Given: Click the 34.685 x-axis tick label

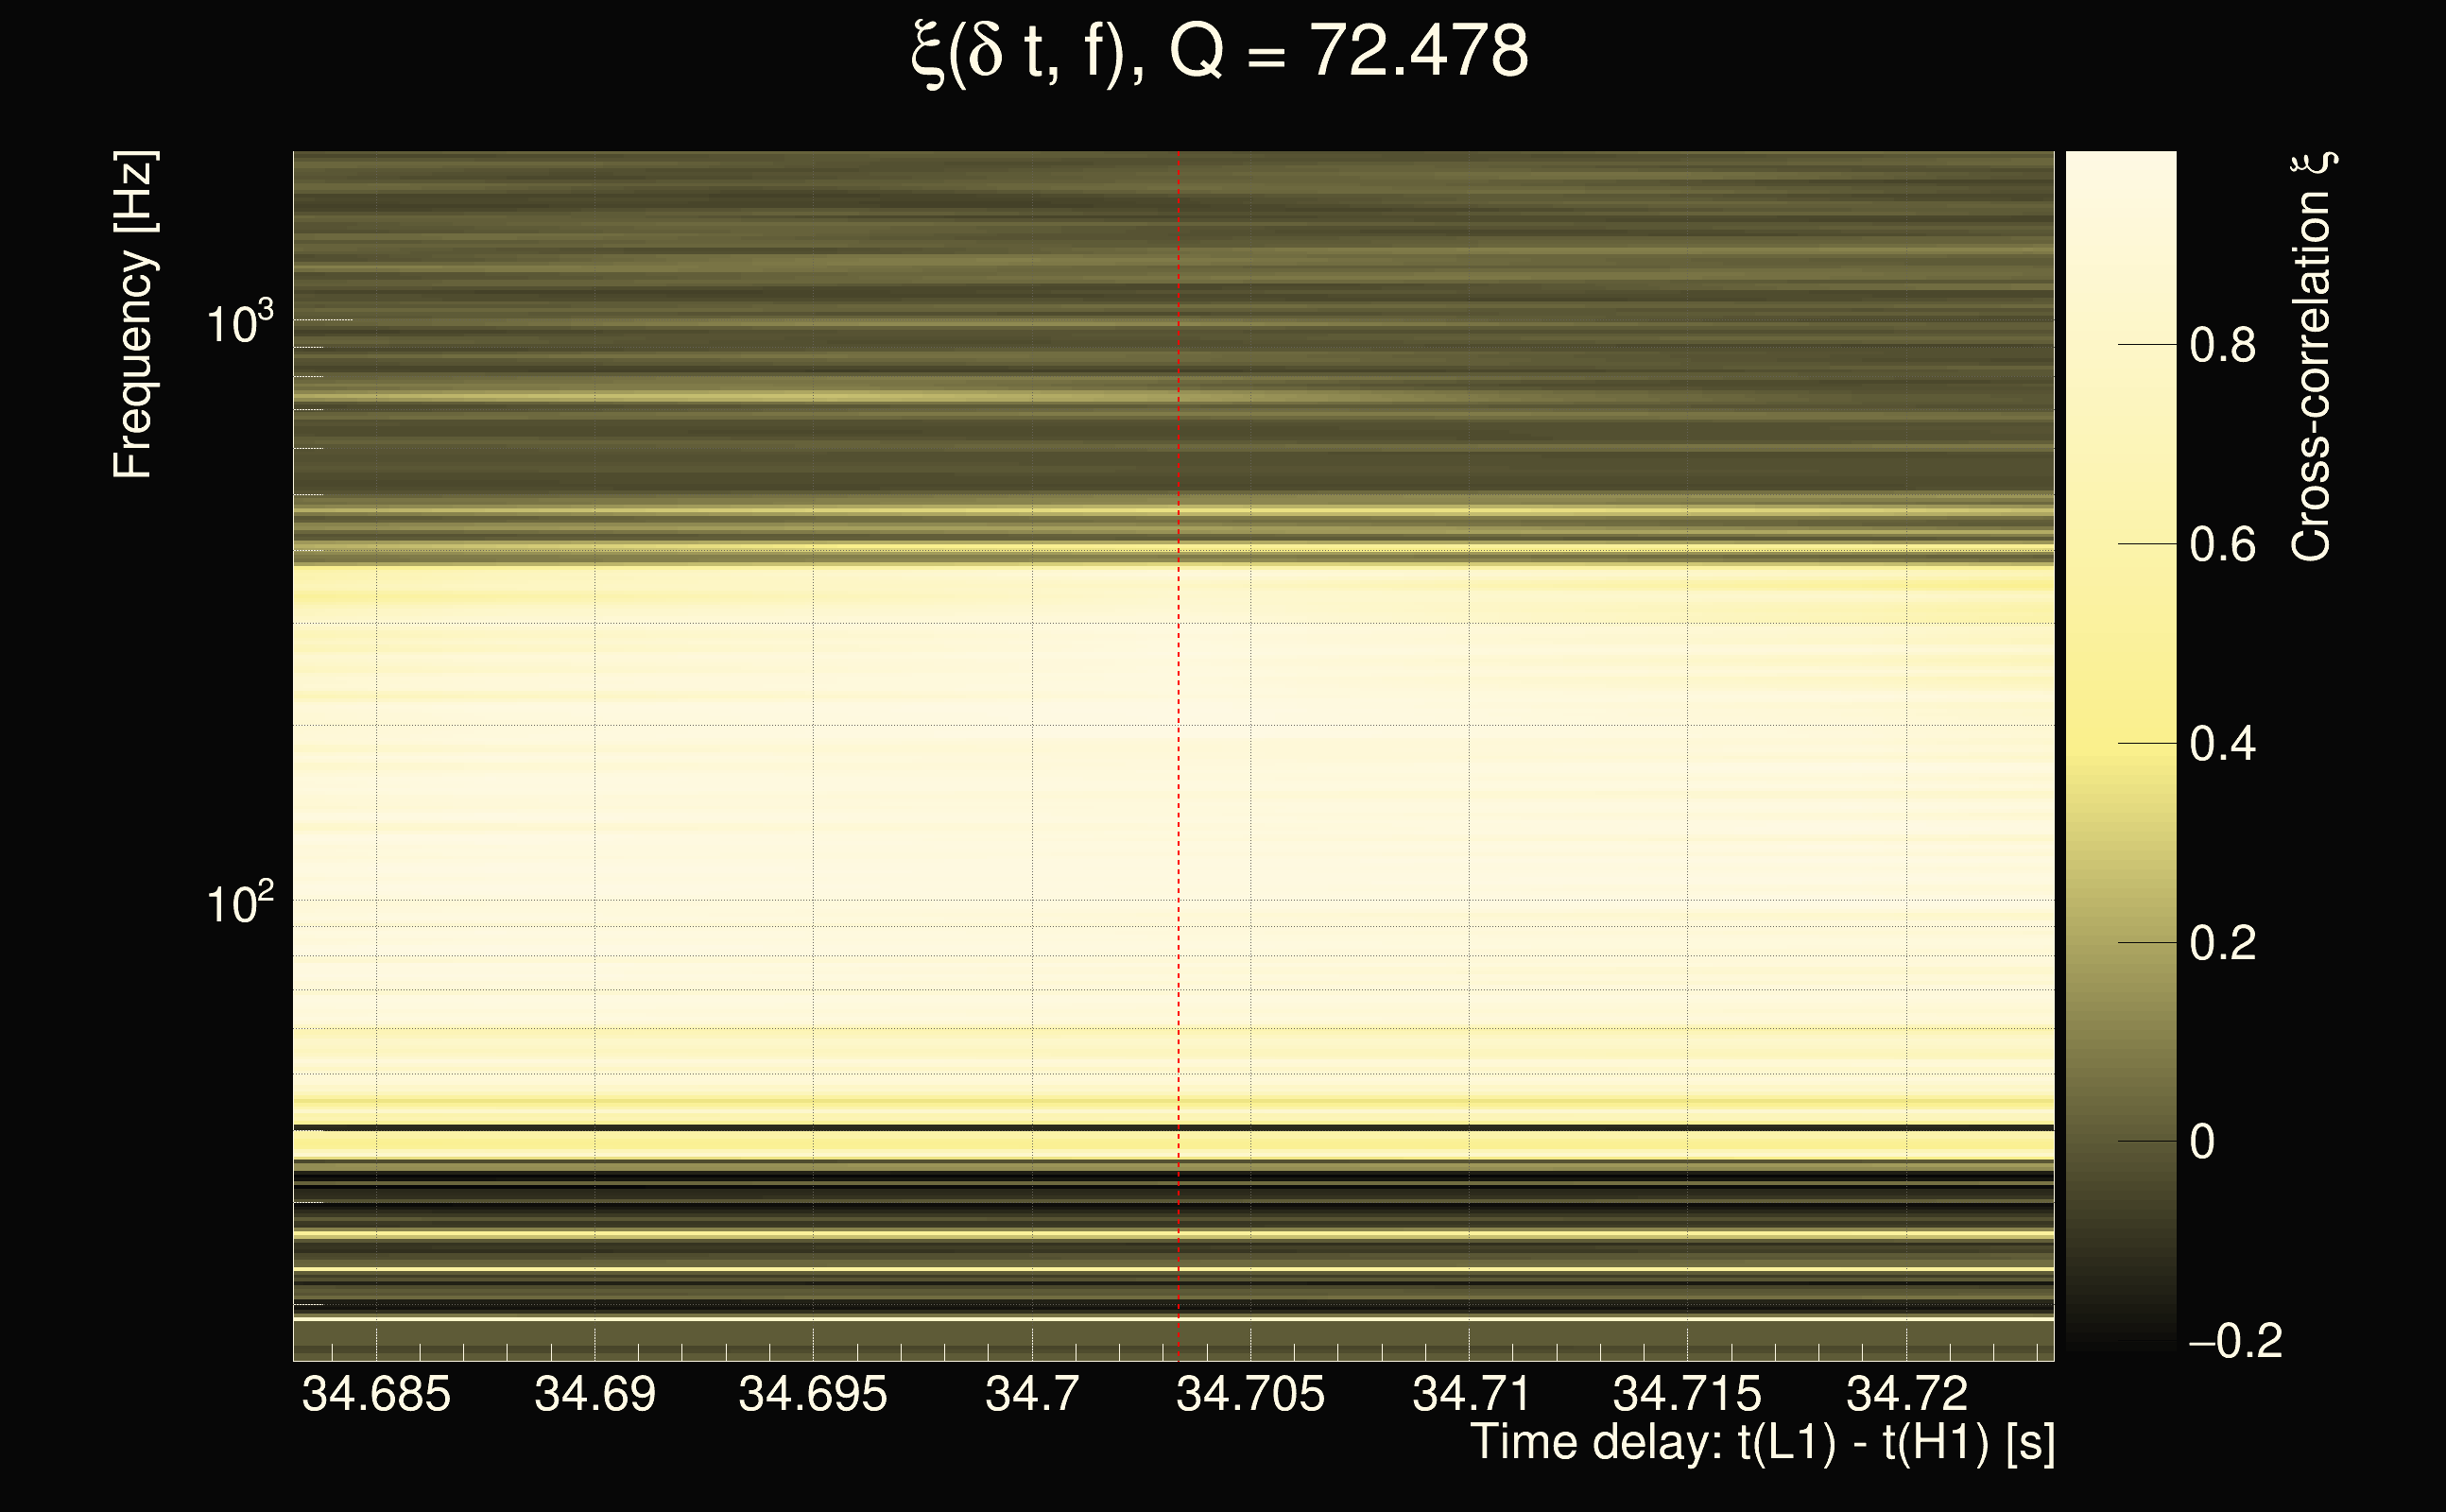Looking at the screenshot, I should tap(376, 1394).
